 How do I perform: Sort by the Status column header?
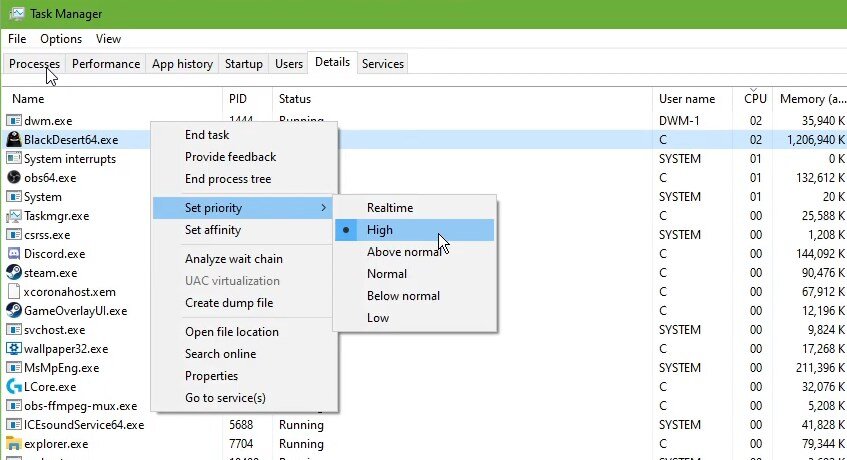pyautogui.click(x=462, y=99)
